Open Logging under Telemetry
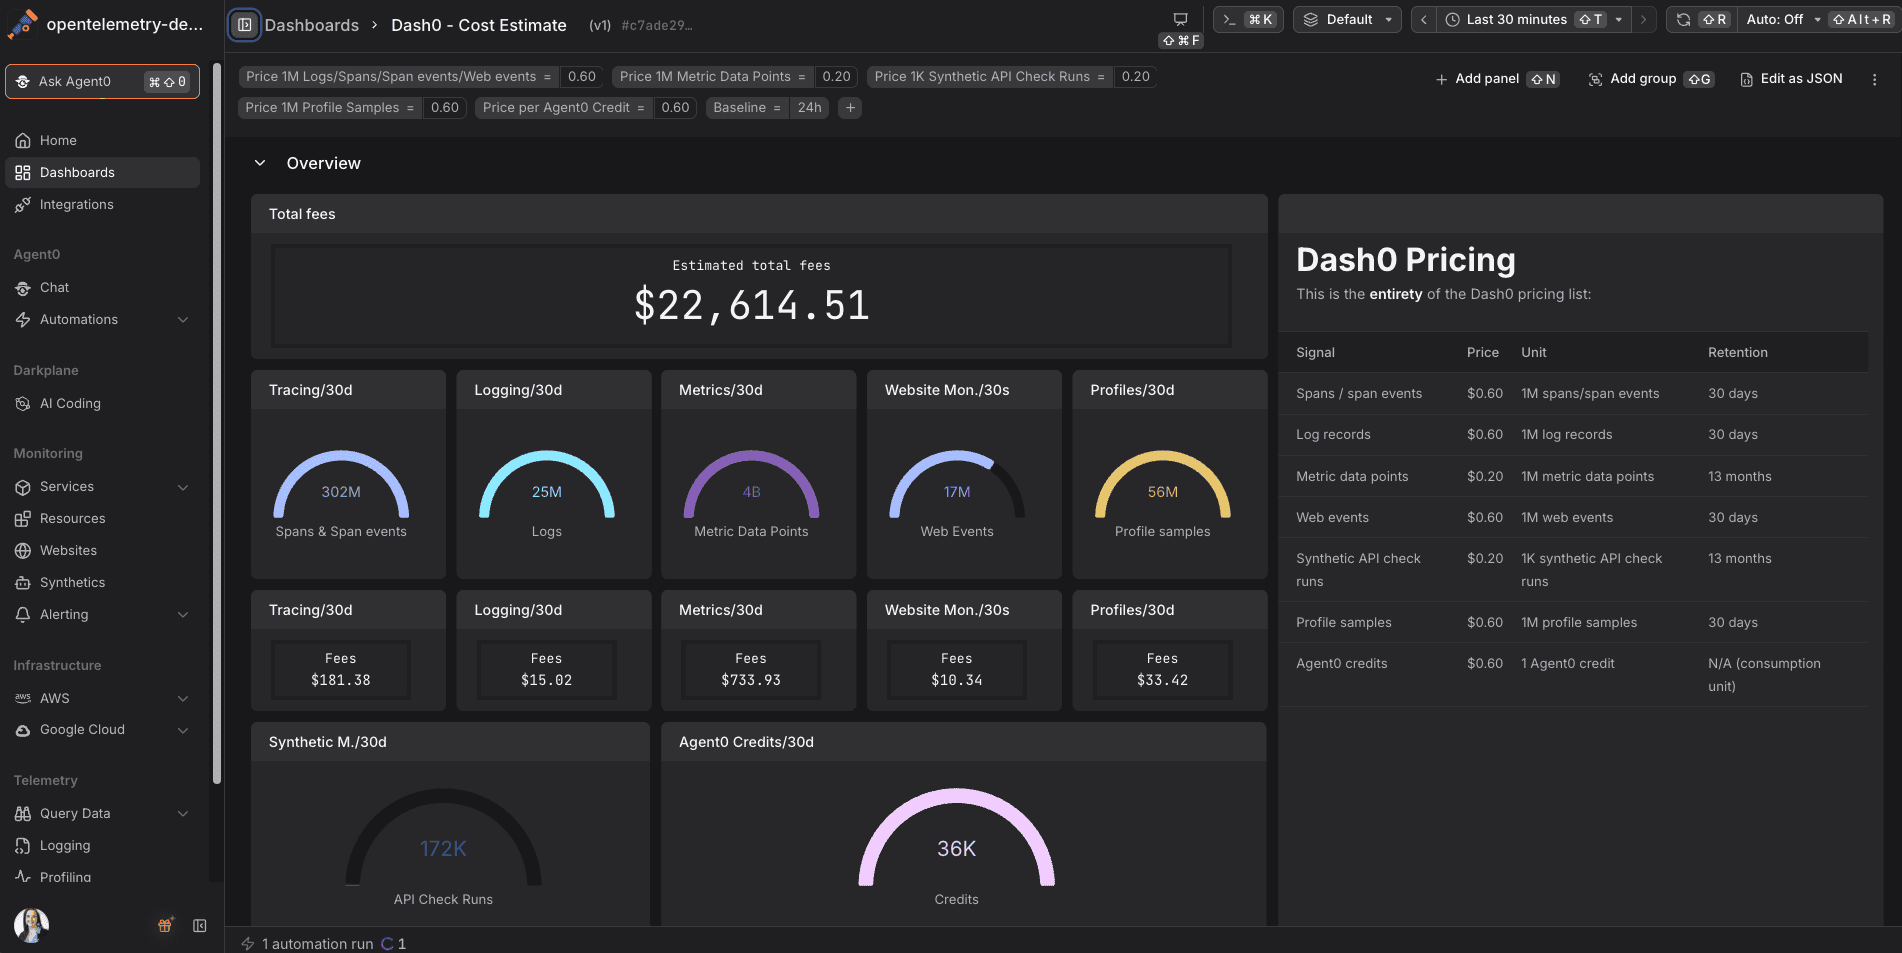Viewport: 1902px width, 953px height. (x=102, y=846)
